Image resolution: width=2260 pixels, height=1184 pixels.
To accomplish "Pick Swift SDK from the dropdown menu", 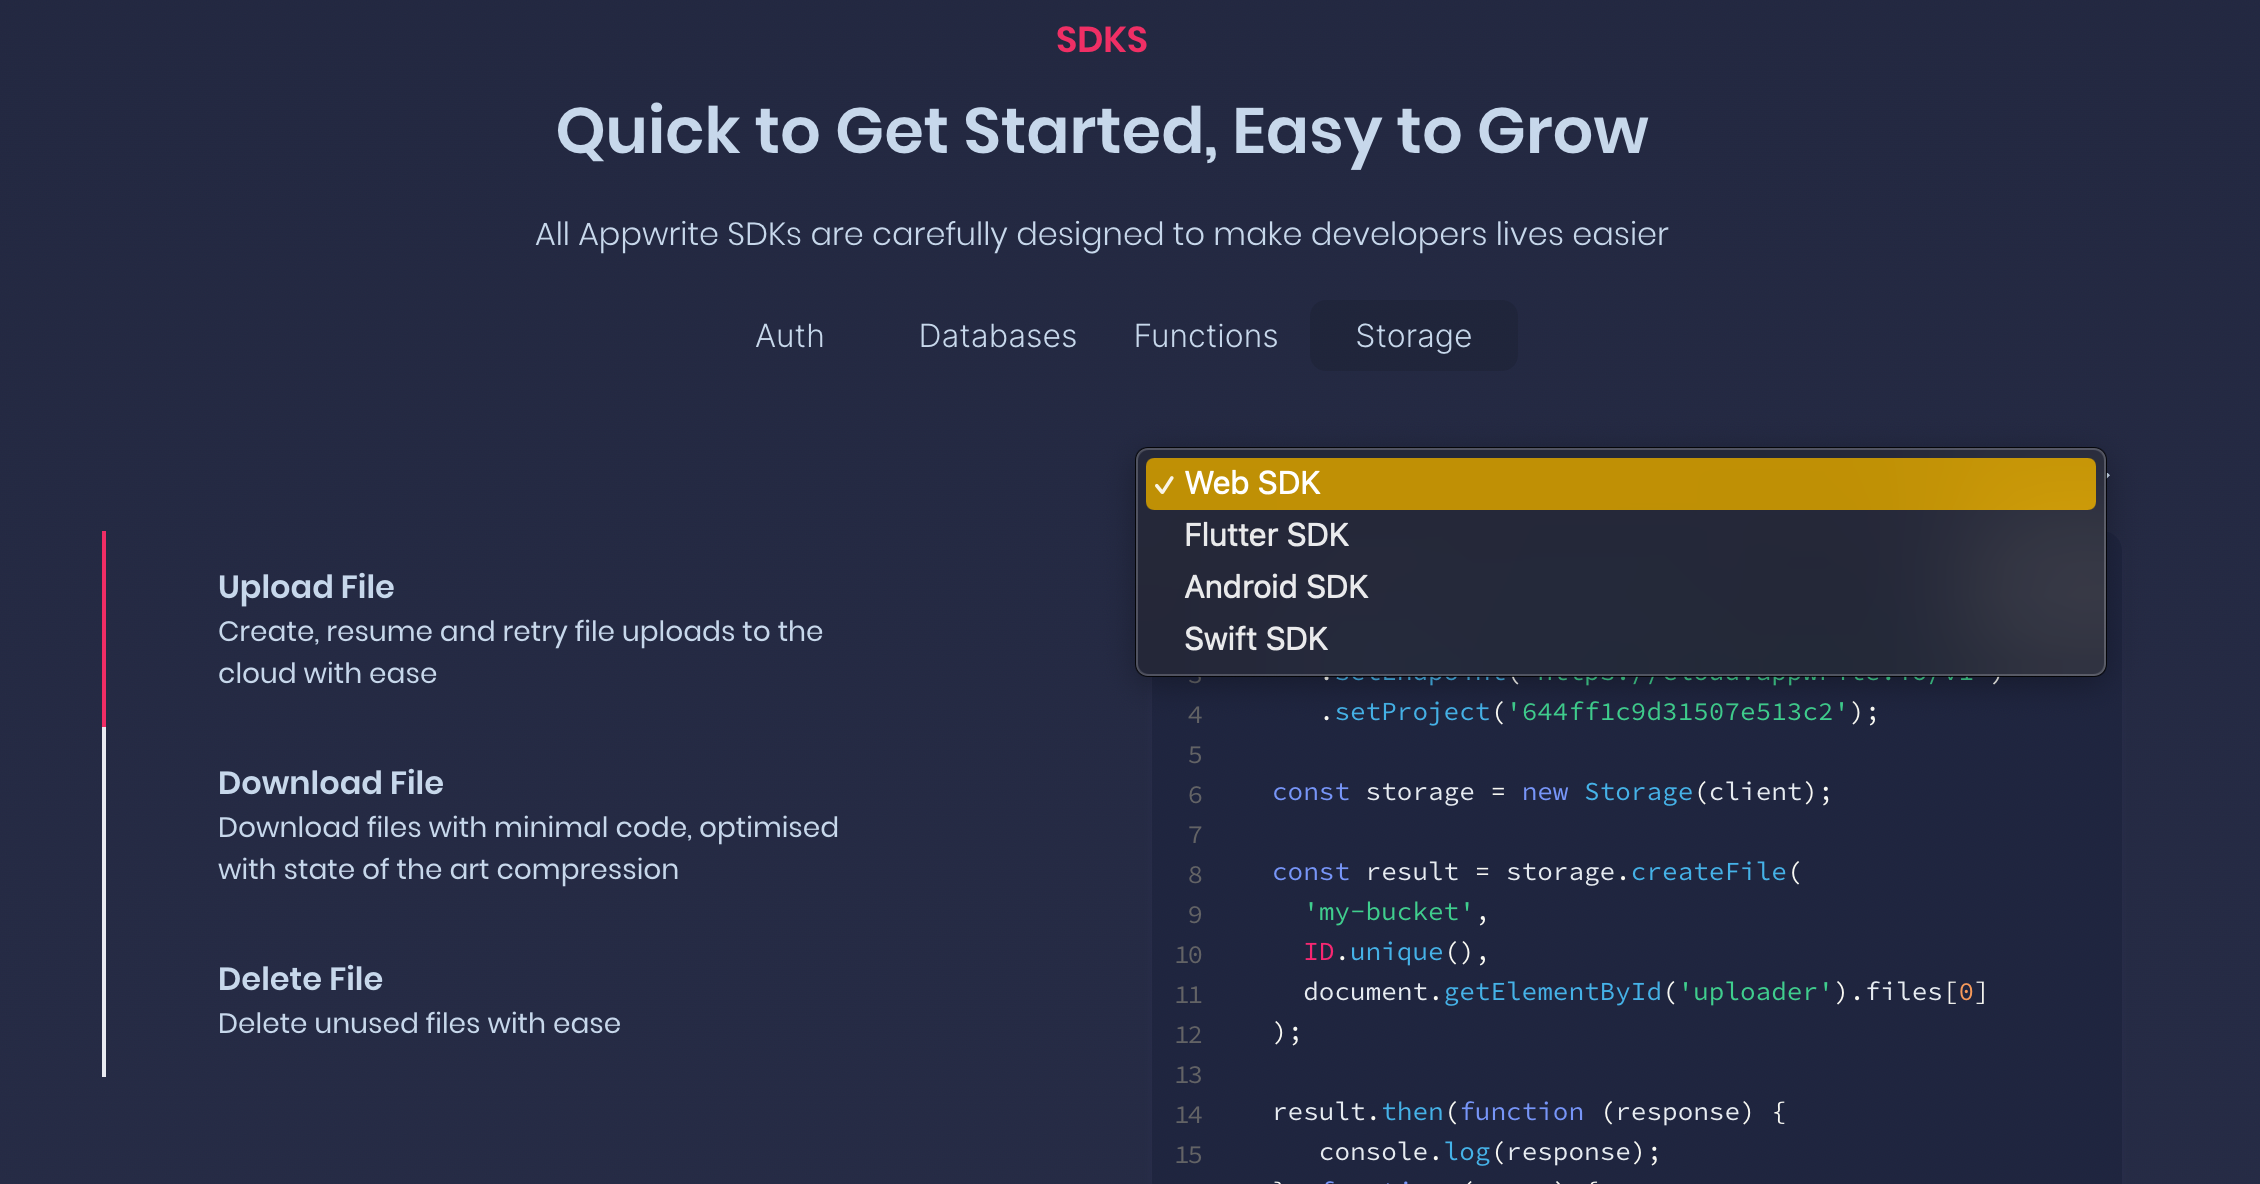I will pos(1256,639).
